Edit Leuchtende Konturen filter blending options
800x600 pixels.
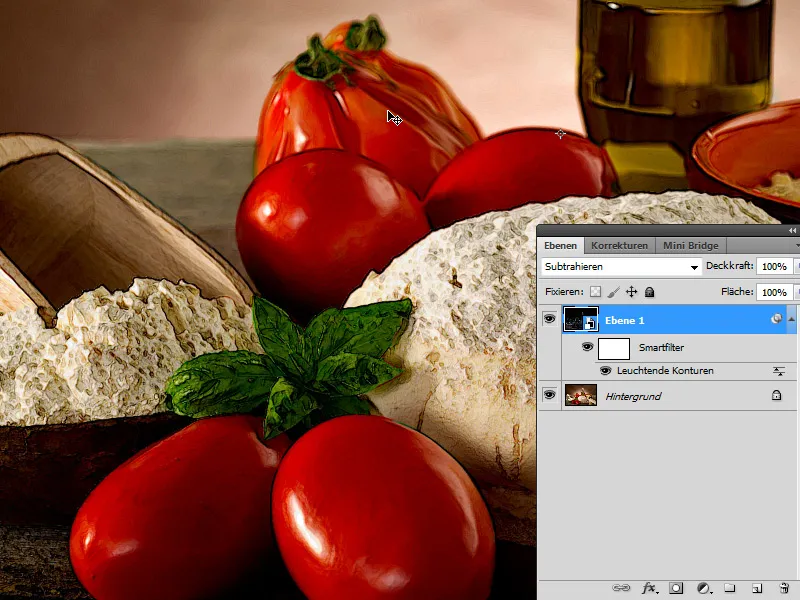pyautogui.click(x=778, y=371)
